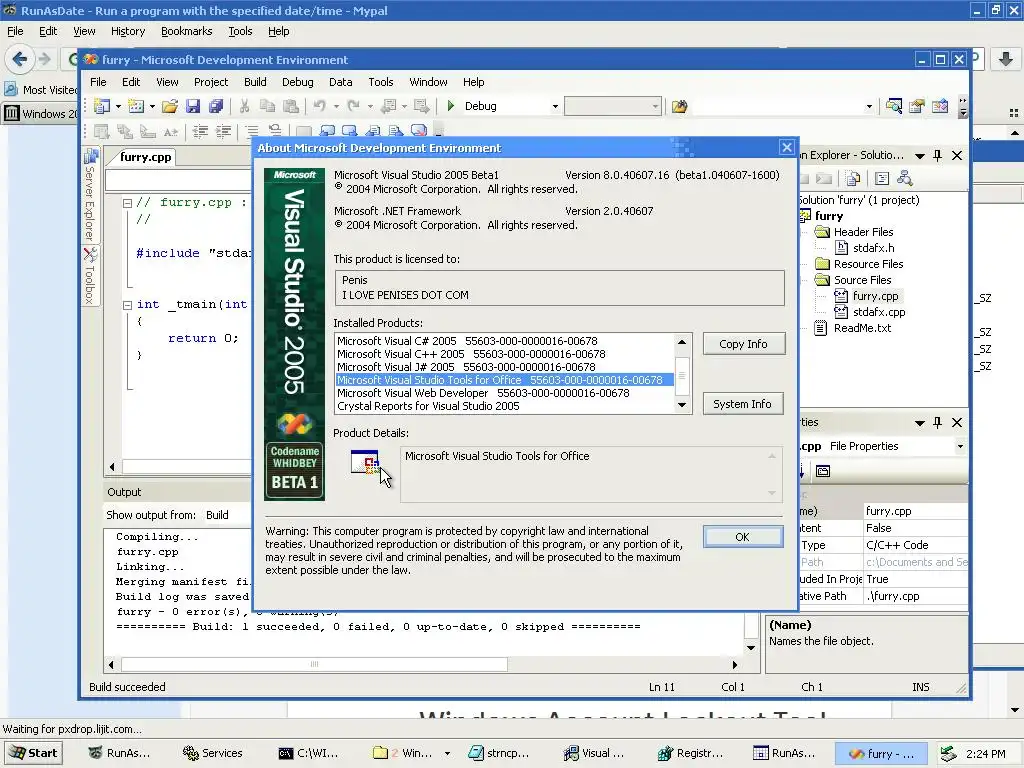Click the Redo arrow icon
Viewport: 1024px width, 768px height.
[353, 106]
